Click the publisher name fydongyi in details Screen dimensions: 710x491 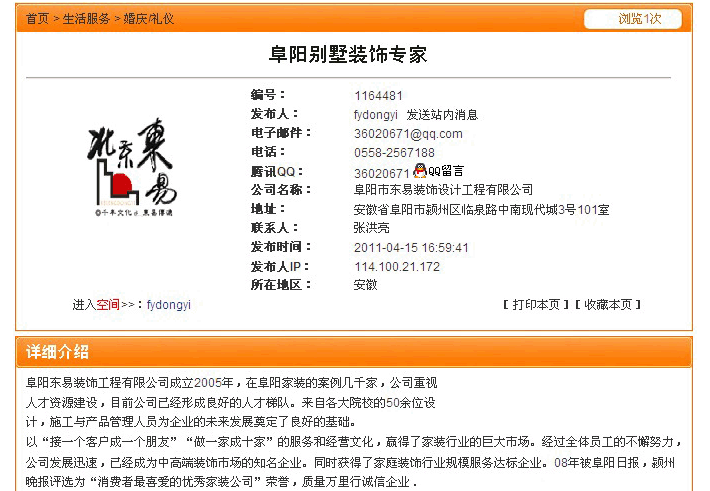tap(376, 115)
